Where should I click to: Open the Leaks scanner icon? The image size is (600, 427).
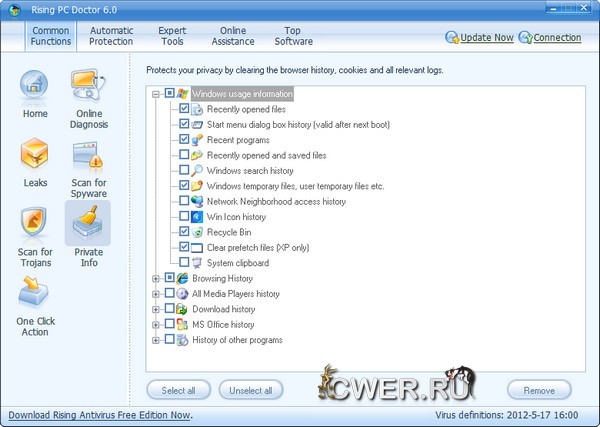(35, 157)
